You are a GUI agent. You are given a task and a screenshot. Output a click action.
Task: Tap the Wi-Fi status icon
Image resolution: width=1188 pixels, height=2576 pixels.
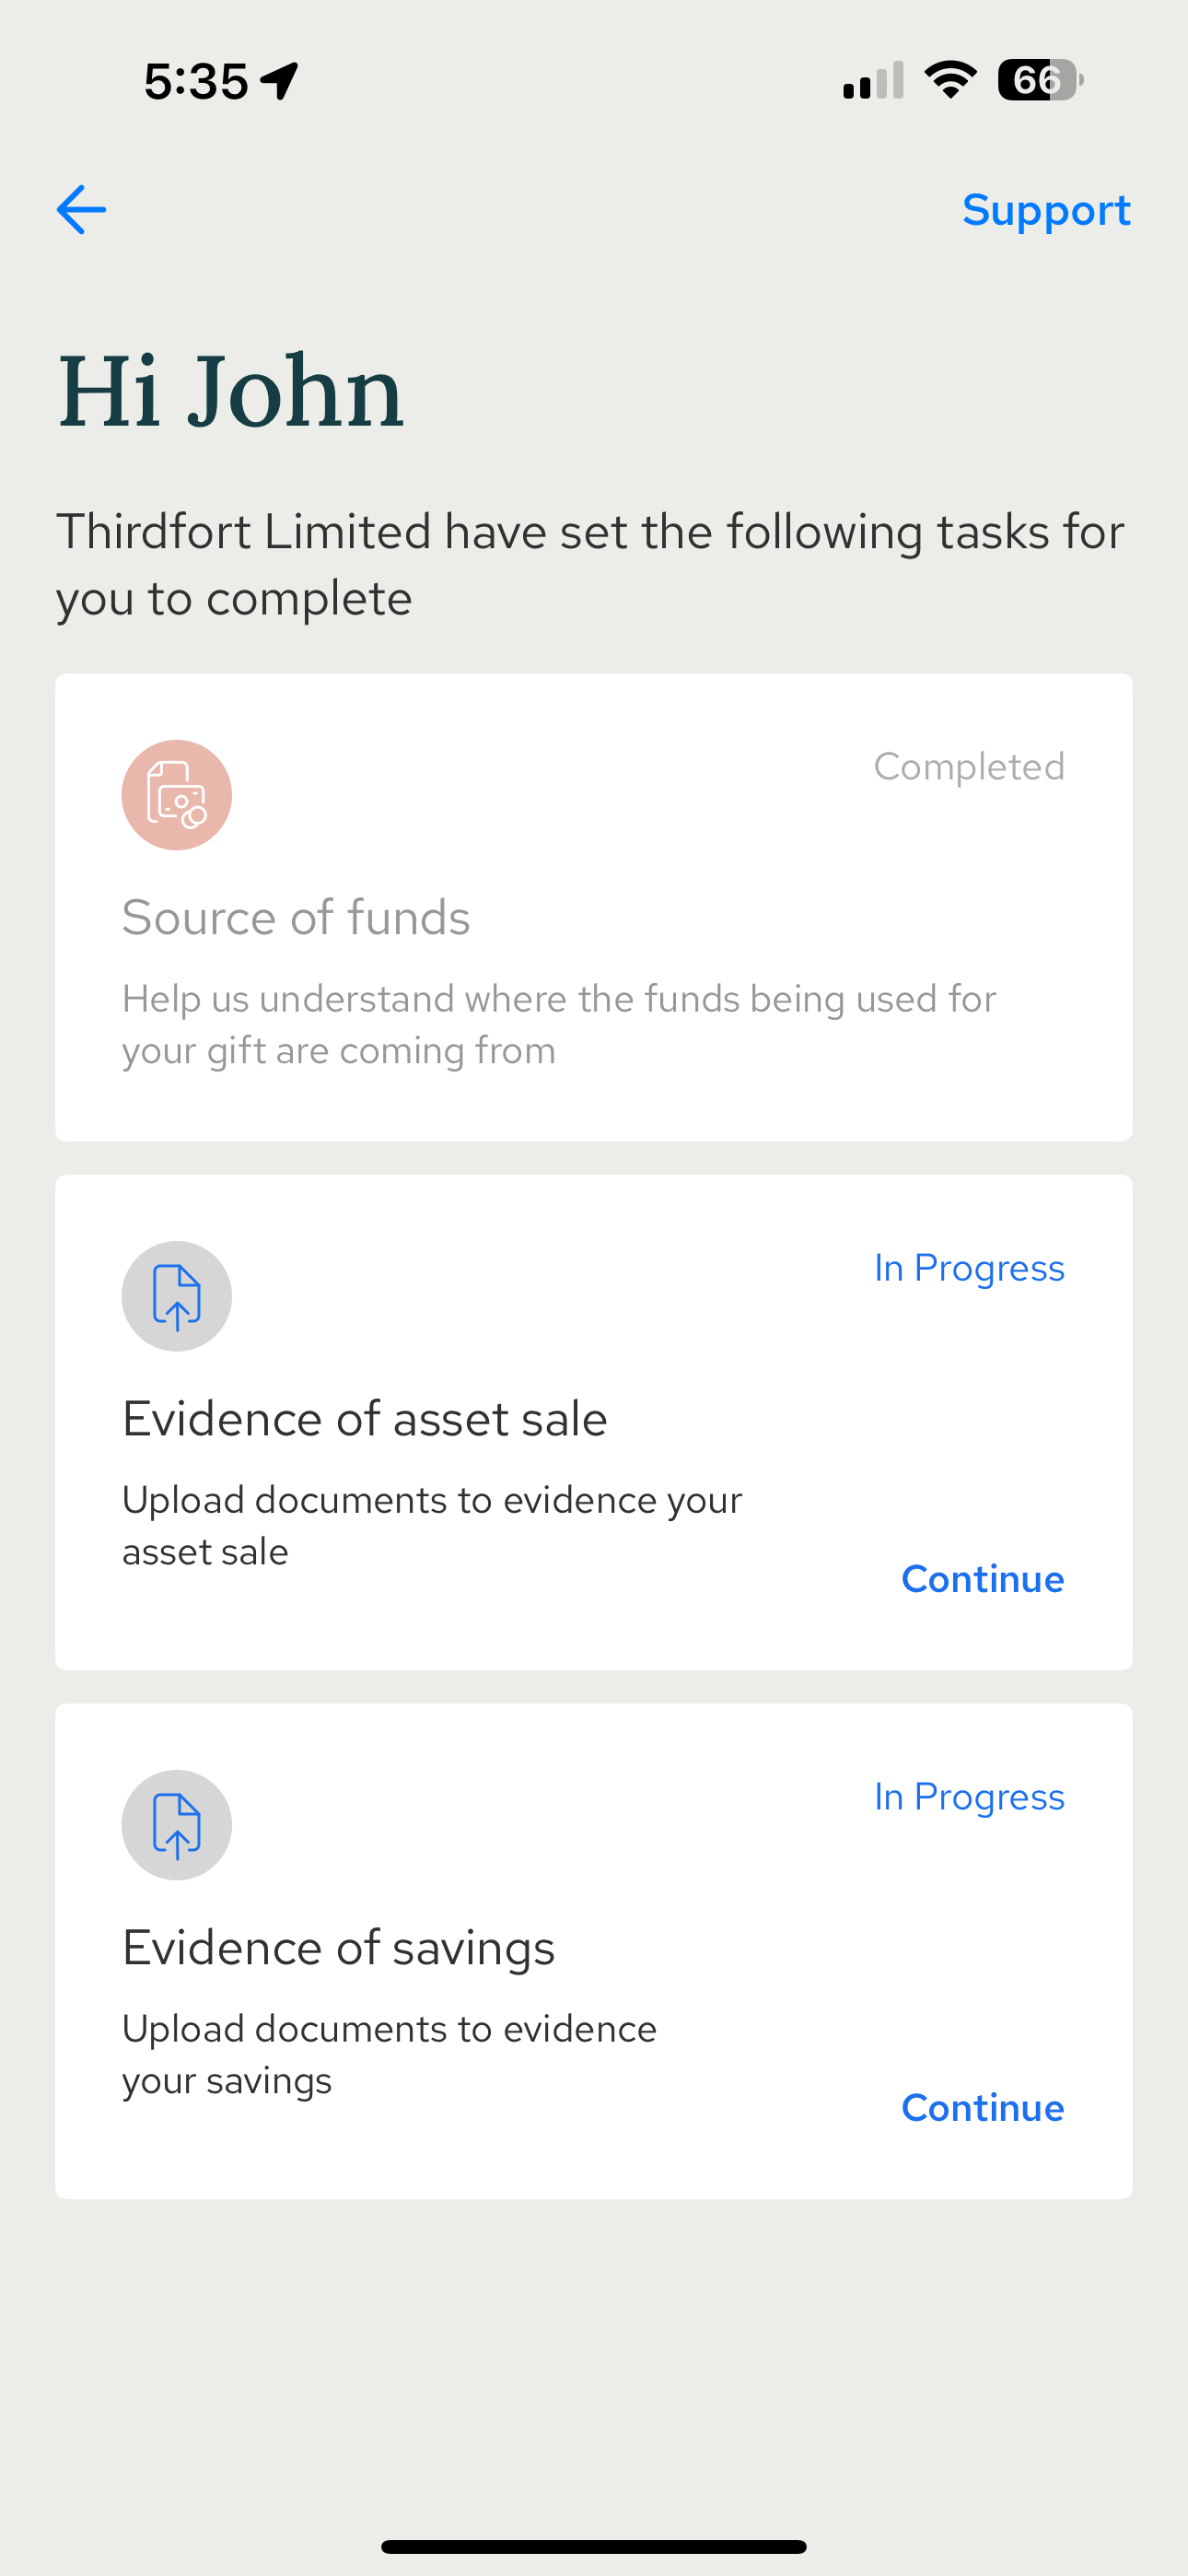pos(950,80)
